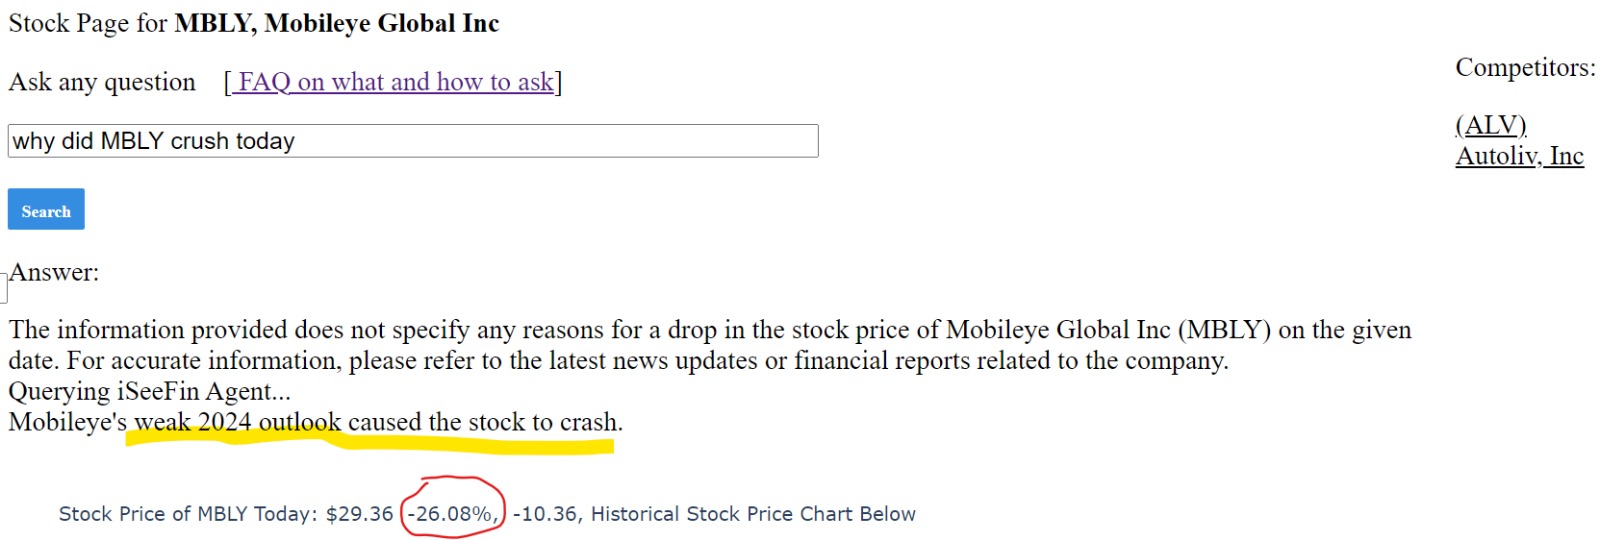Click the 'Stock Page for' heading text
Screen dimensions: 1600x540
tap(88, 23)
